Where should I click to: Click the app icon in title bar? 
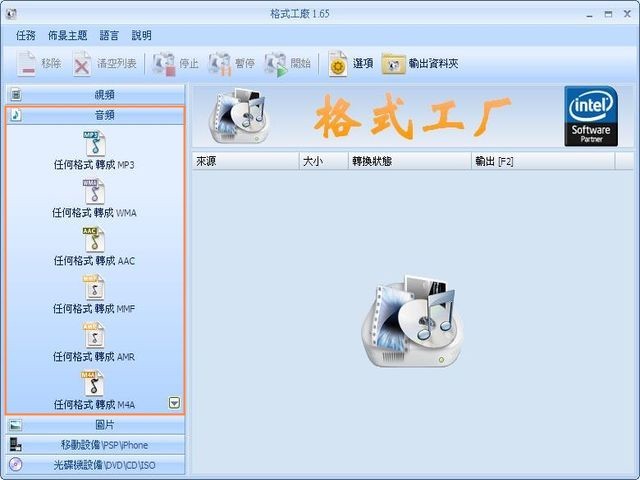(x=11, y=13)
